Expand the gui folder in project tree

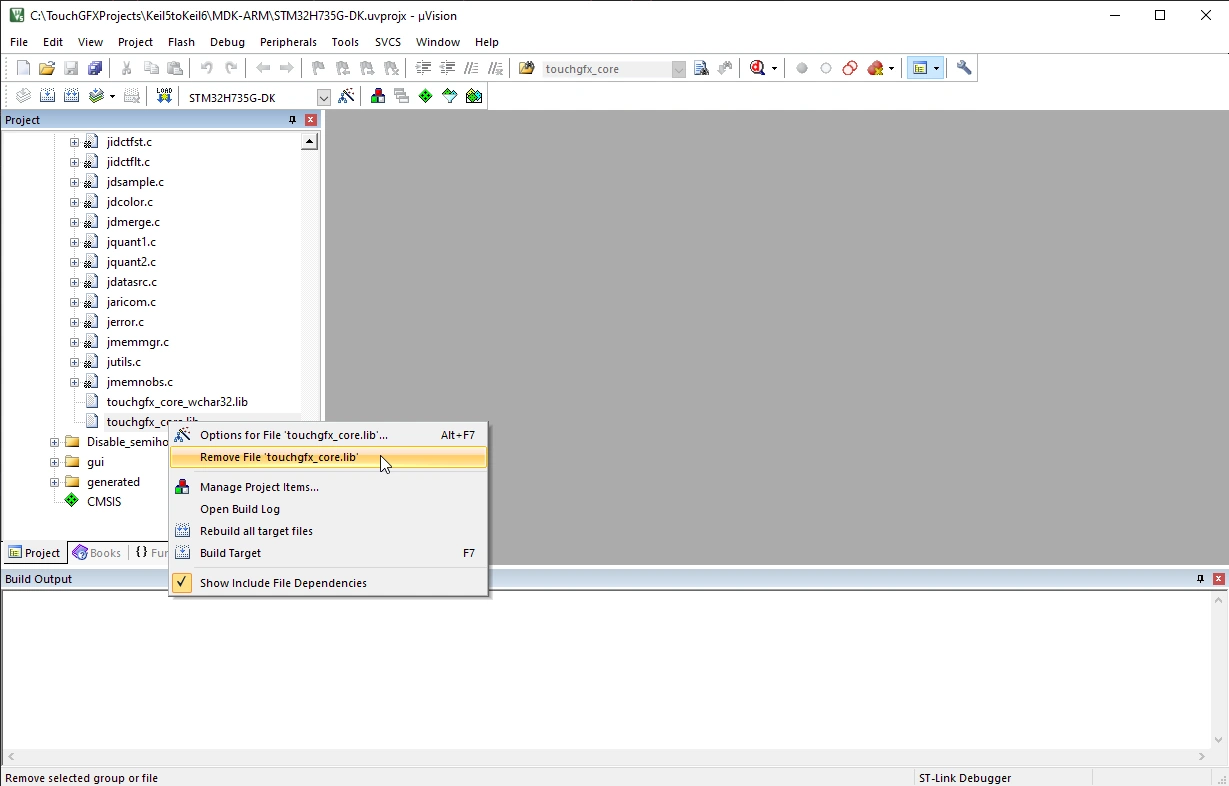(x=54, y=462)
